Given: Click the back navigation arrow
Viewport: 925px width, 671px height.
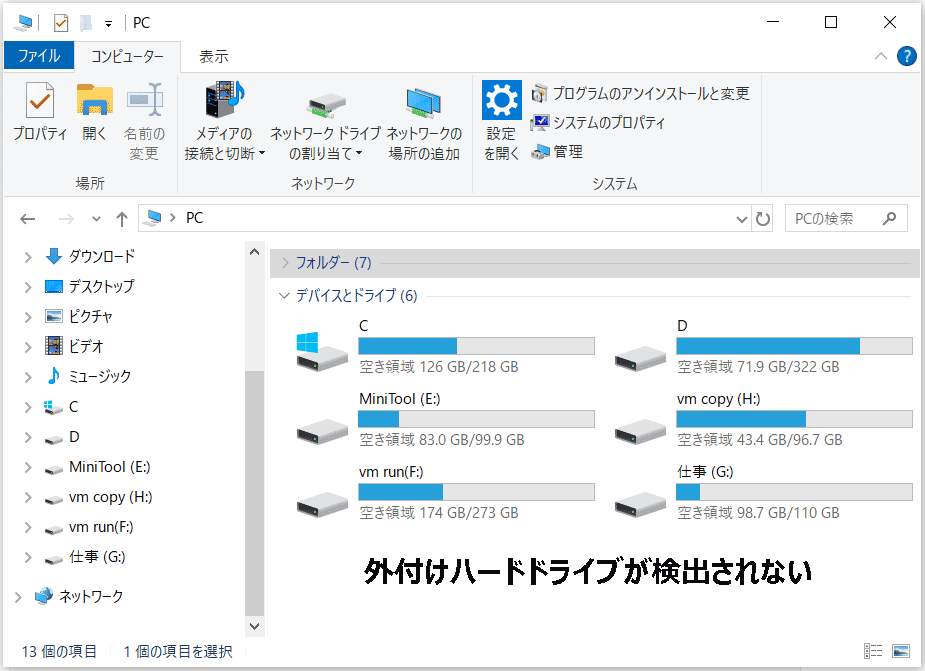Looking at the screenshot, I should click(27, 218).
